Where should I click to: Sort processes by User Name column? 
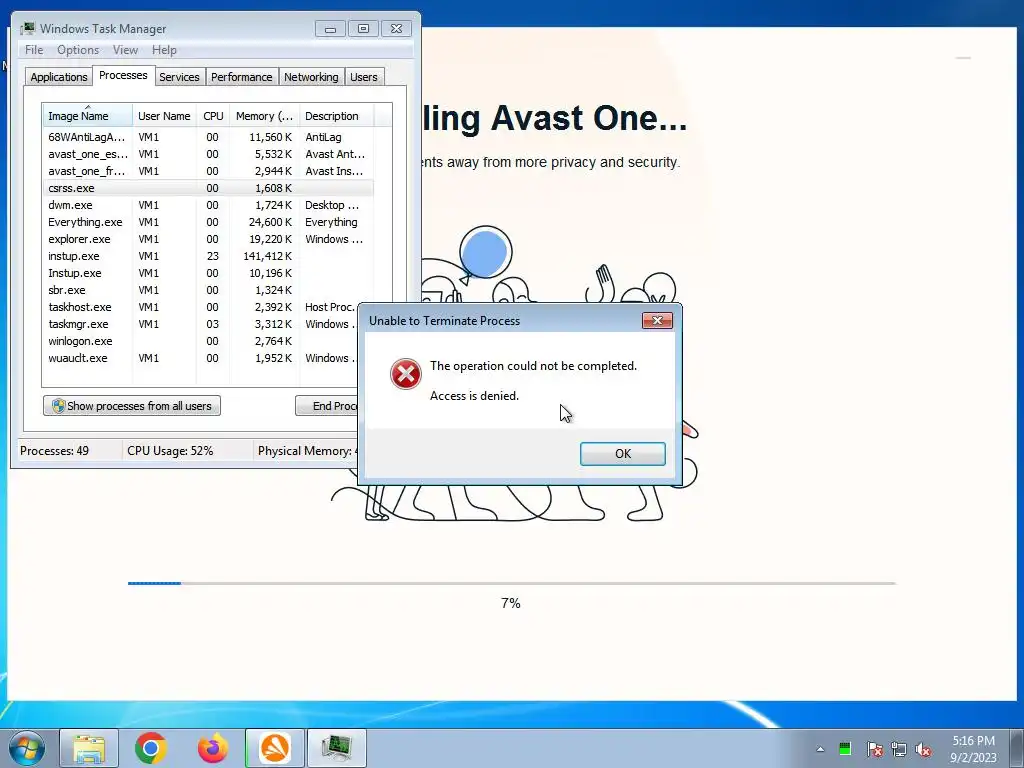pyautogui.click(x=164, y=116)
